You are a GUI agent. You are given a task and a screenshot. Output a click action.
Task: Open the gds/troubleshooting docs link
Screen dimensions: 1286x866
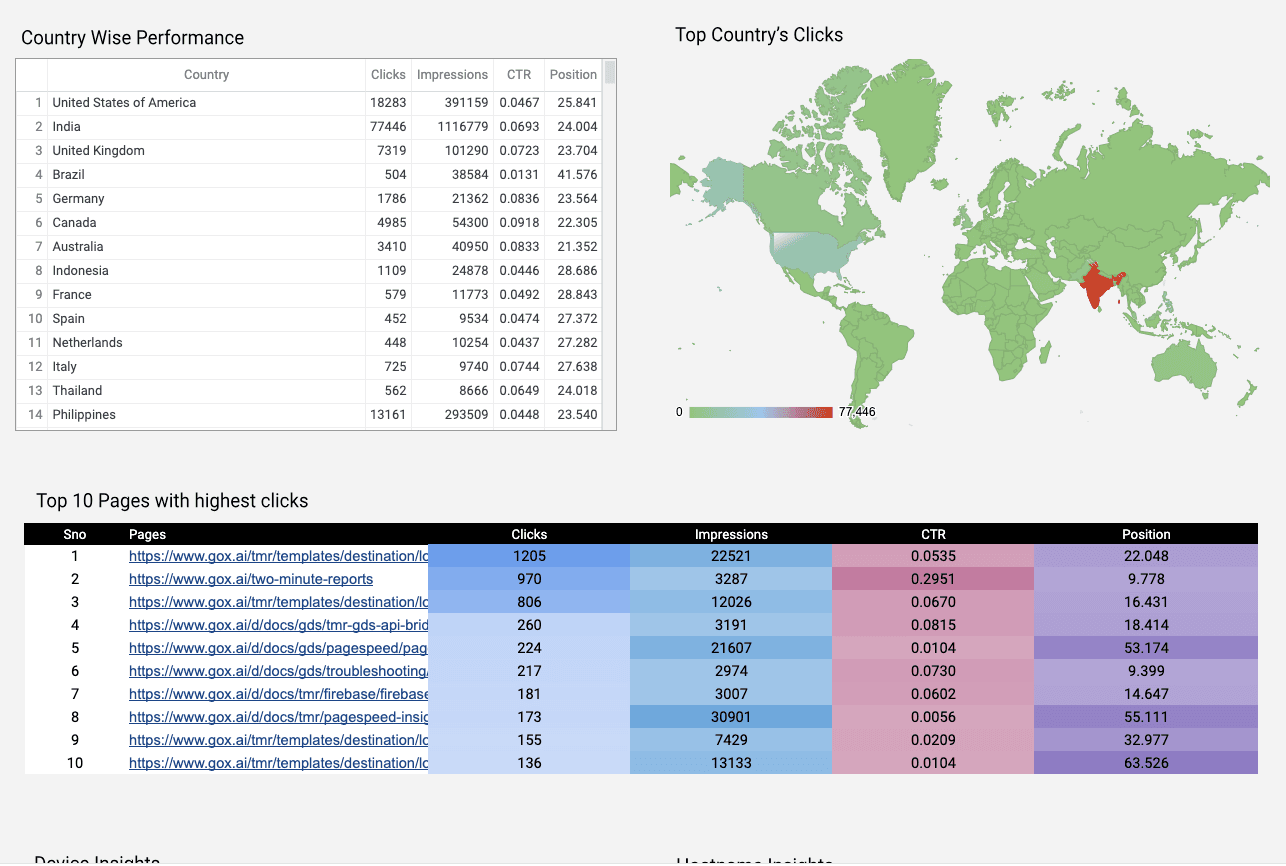point(279,671)
